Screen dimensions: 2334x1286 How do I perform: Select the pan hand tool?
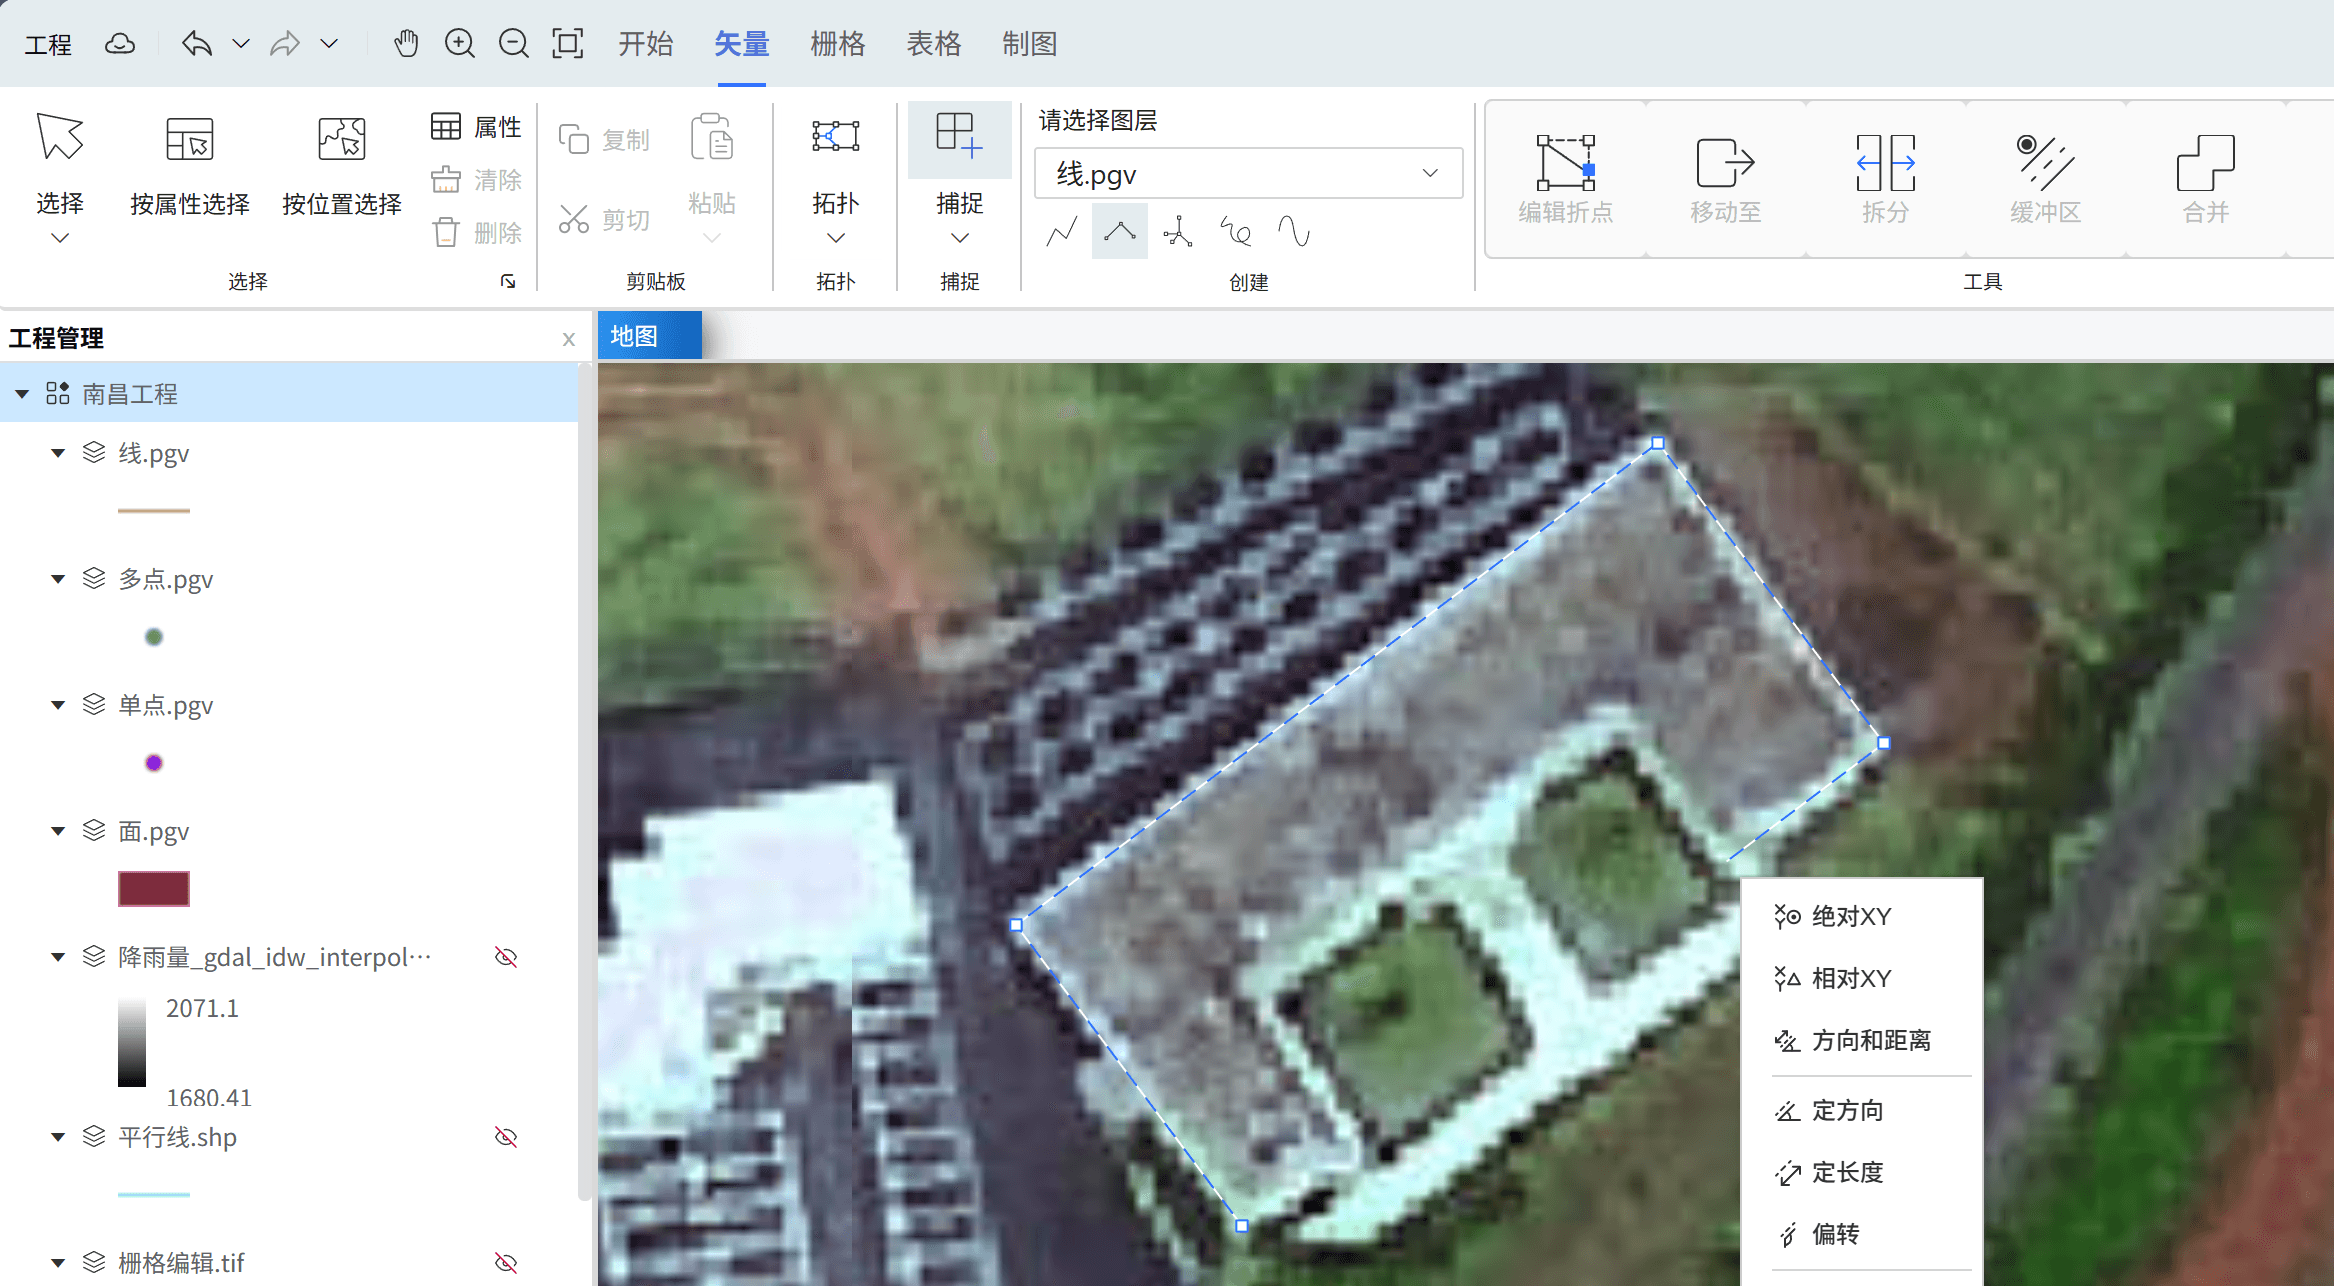point(406,44)
